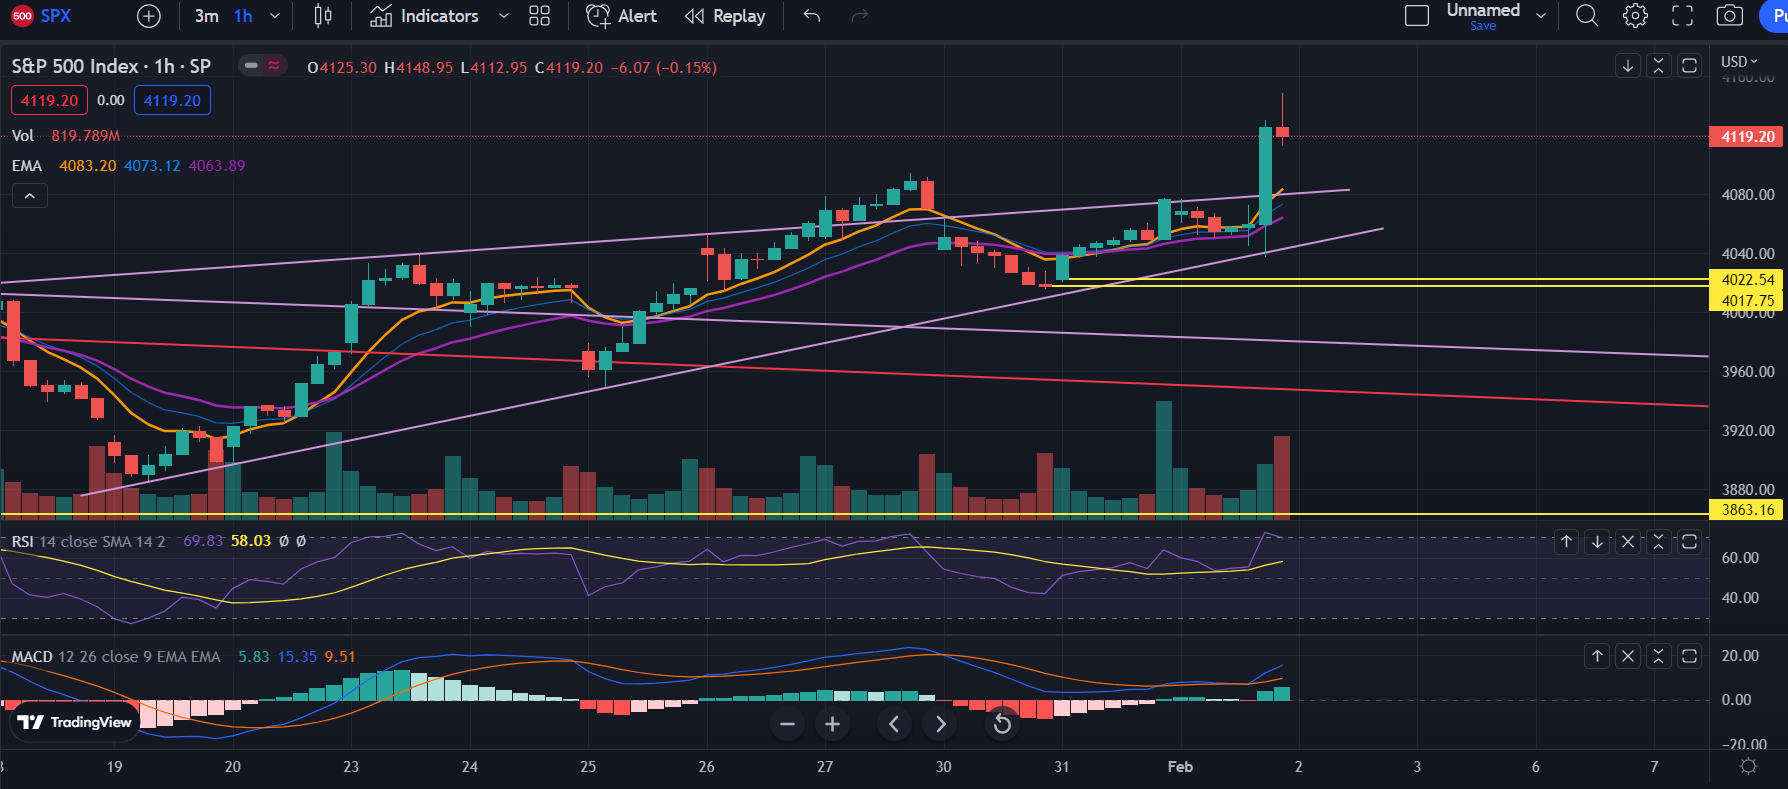Select the EMA indicator legend
This screenshot has height=789, width=1788.
click(x=27, y=165)
